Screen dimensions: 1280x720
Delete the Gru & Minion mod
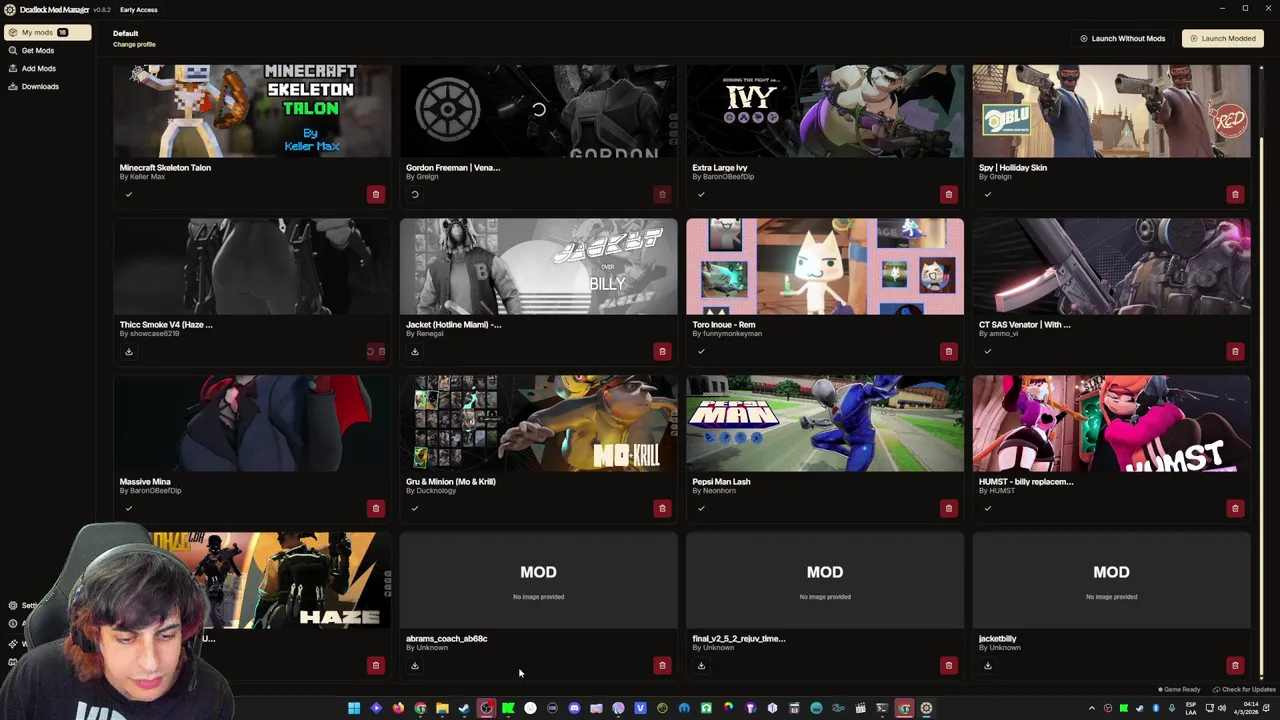tap(662, 508)
